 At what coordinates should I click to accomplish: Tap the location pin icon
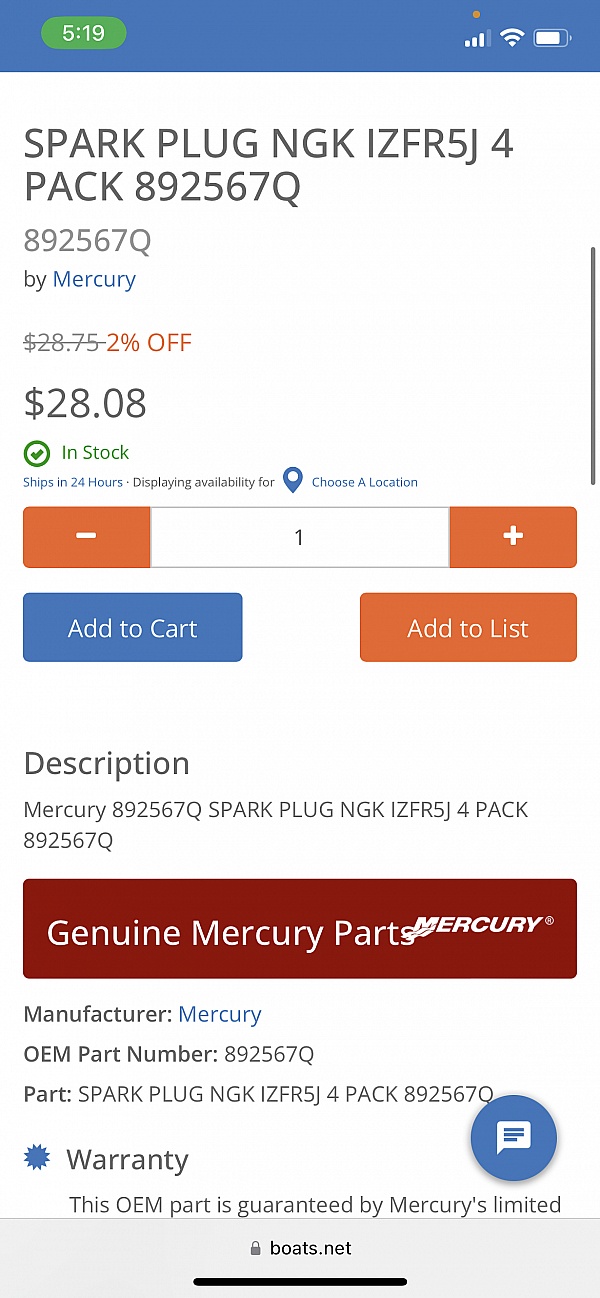click(x=293, y=481)
